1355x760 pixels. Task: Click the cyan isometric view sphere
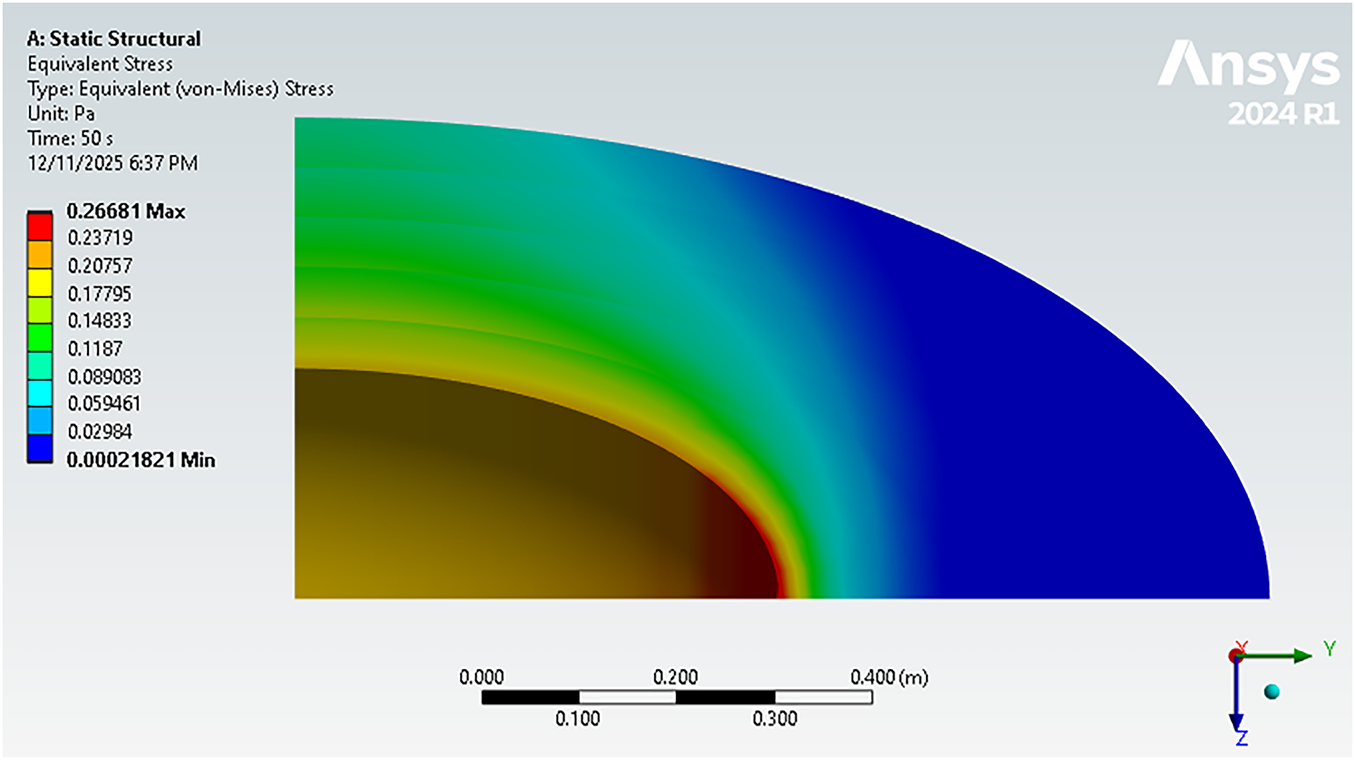pyautogui.click(x=1271, y=691)
